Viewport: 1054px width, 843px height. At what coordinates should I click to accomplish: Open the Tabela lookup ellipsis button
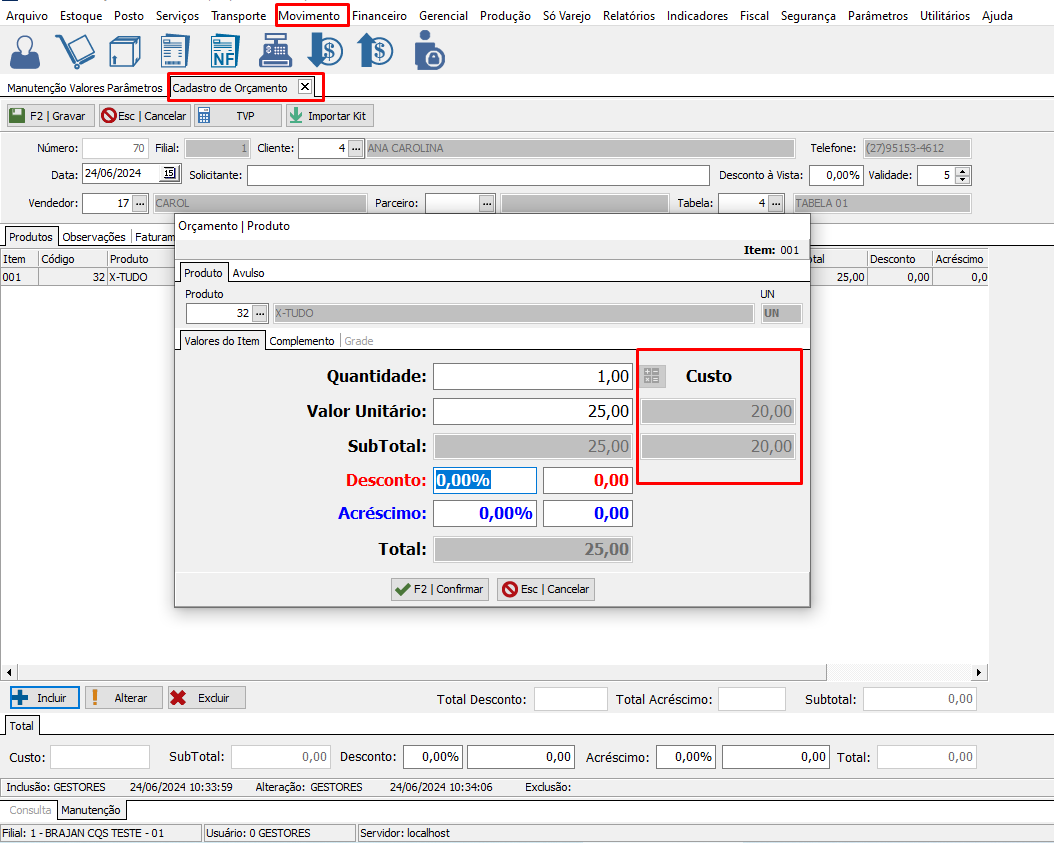click(775, 203)
